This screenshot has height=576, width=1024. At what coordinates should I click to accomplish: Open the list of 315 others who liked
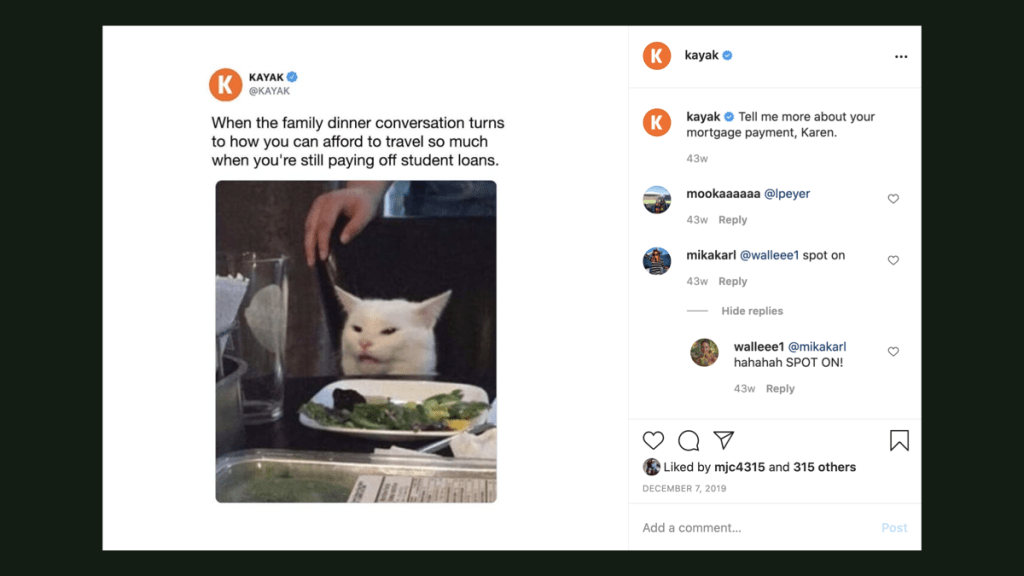[824, 467]
